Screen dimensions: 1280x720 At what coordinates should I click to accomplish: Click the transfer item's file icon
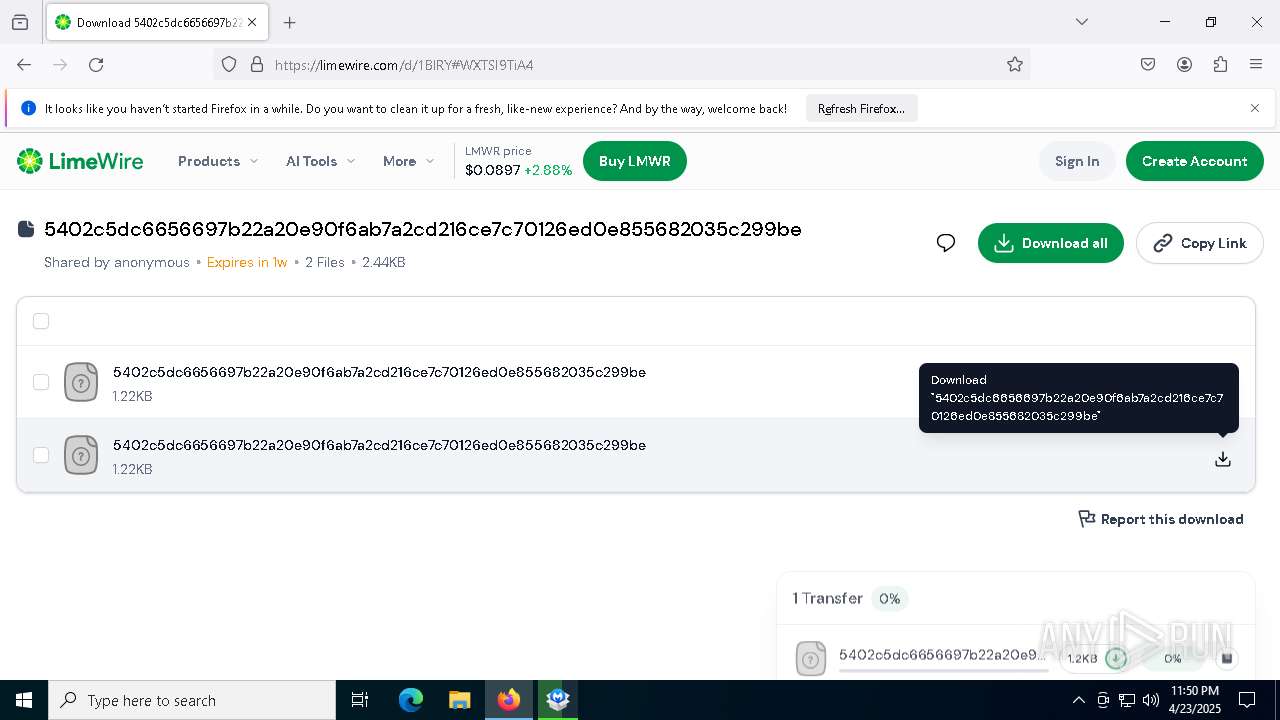coord(811,658)
